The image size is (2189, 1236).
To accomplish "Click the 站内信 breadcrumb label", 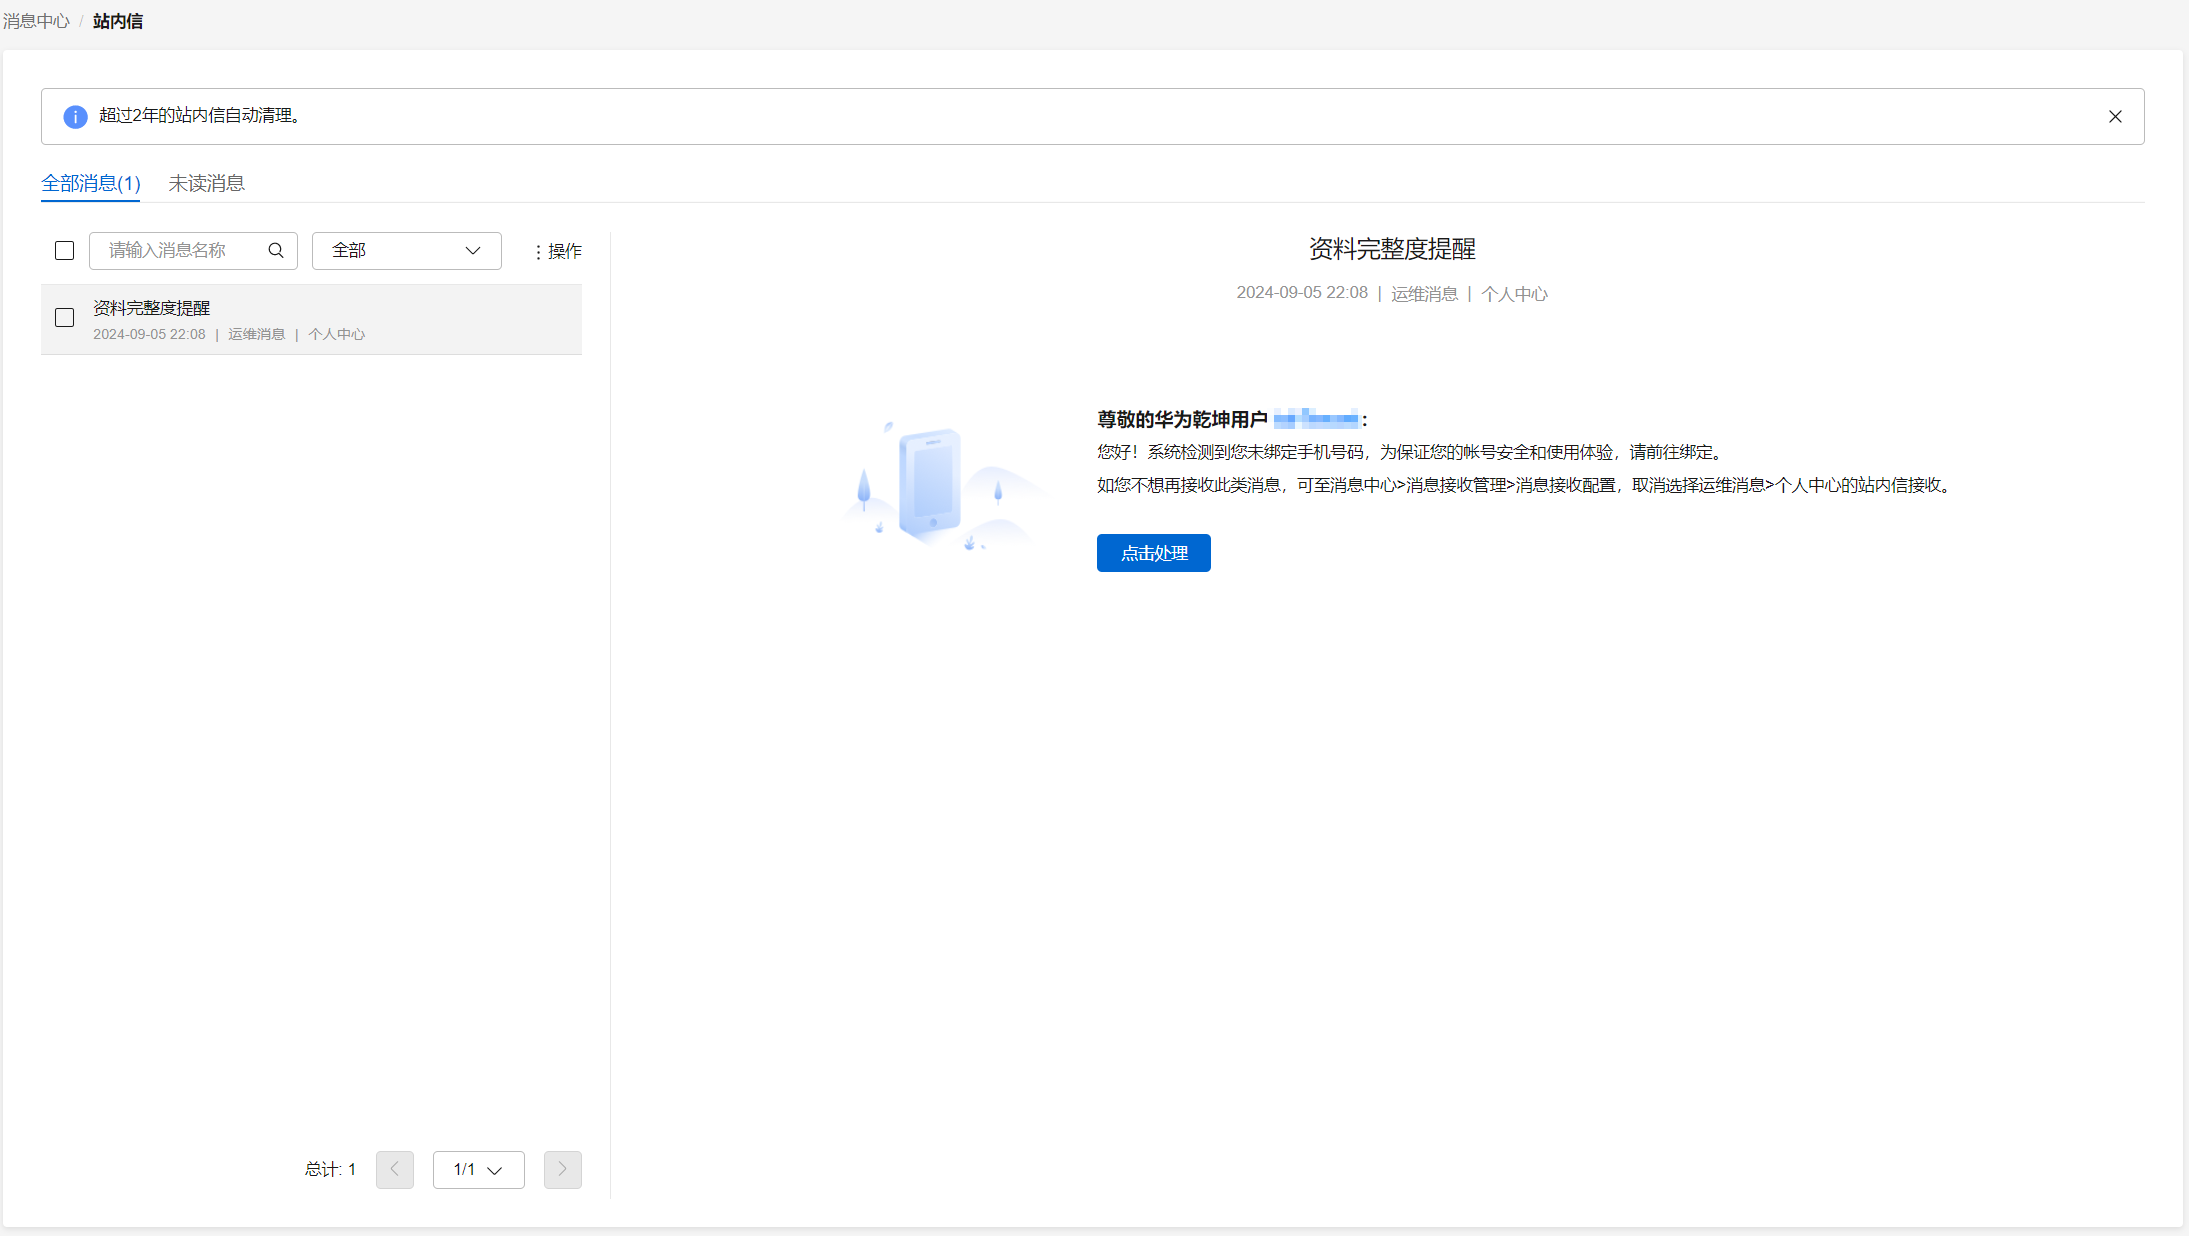I will pos(118,21).
